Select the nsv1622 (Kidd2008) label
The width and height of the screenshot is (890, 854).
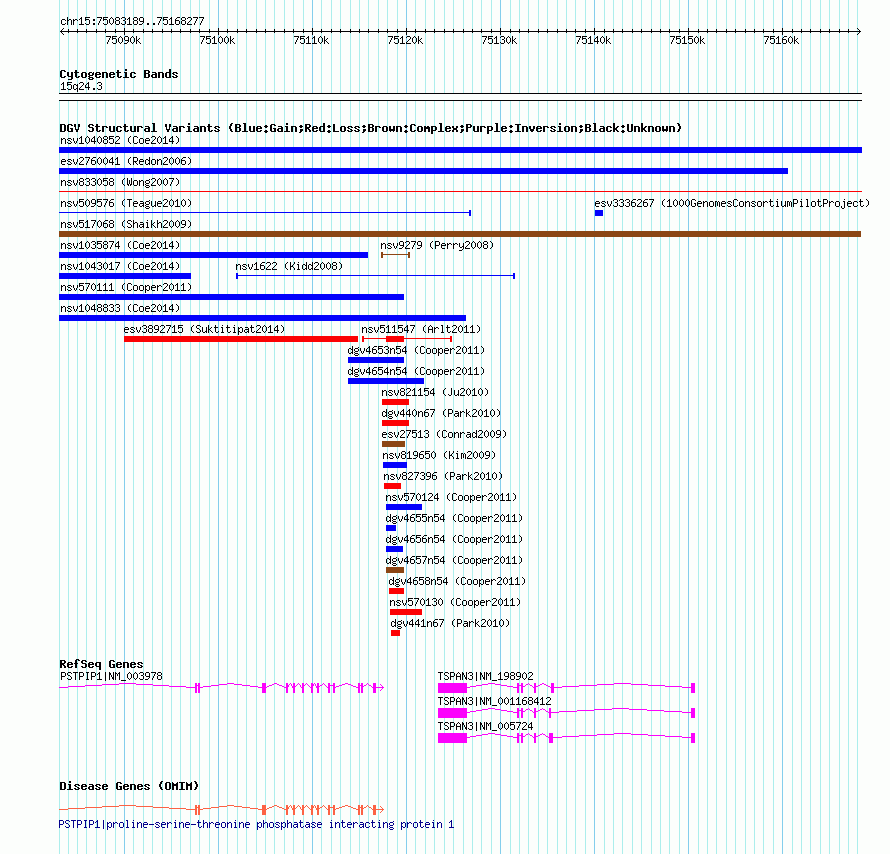pos(289,266)
